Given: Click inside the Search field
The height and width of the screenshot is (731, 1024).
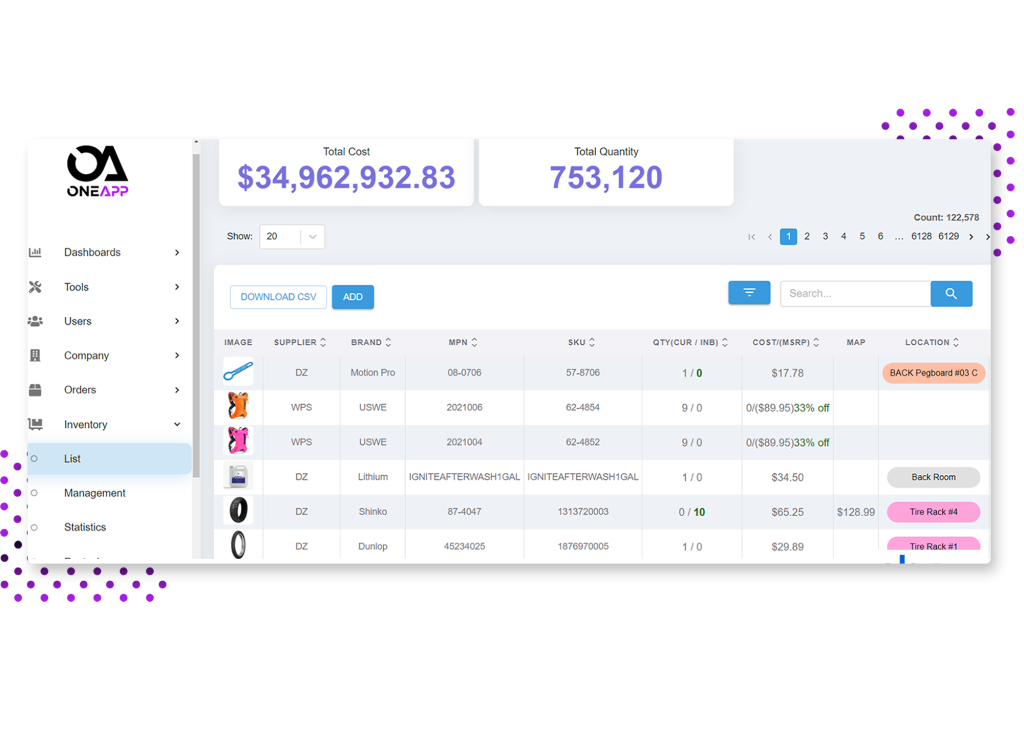Looking at the screenshot, I should (855, 293).
